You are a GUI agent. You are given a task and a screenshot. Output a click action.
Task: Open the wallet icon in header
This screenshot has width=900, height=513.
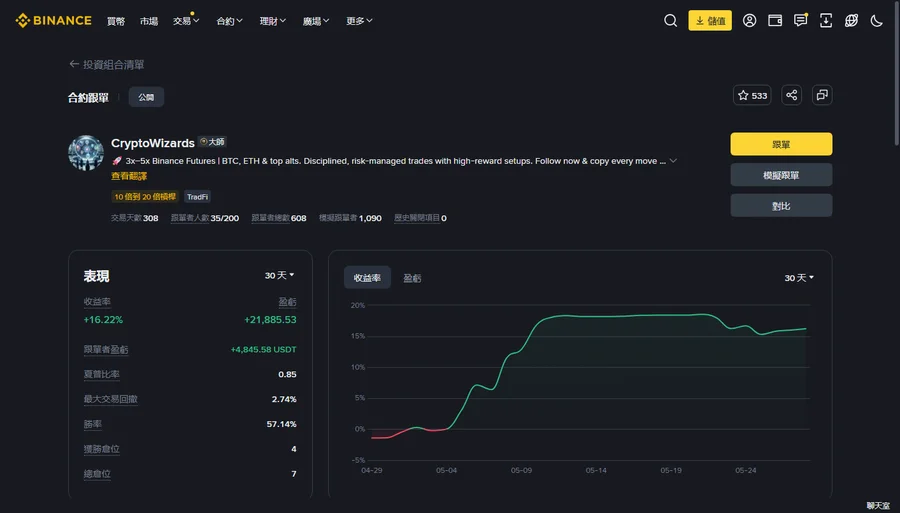pos(775,21)
